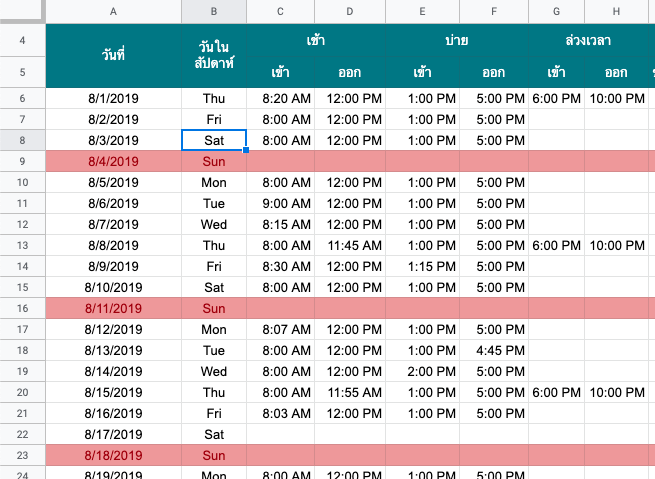This screenshot has height=479, width=655.
Task: Select the 2:00 PM cell on 8/14/2019
Action: click(422, 371)
